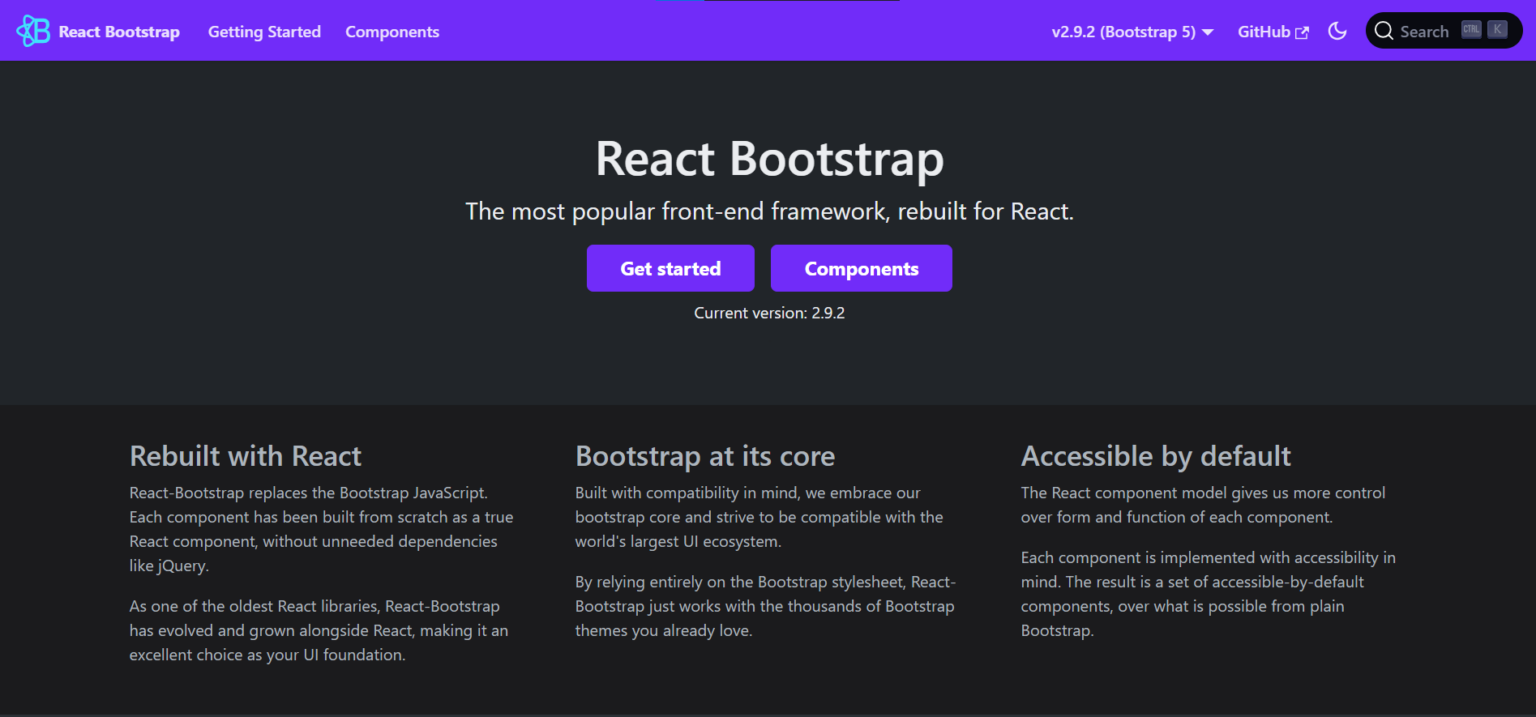Open the Getting Started nav item
The width and height of the screenshot is (1536, 717).
[x=264, y=32]
